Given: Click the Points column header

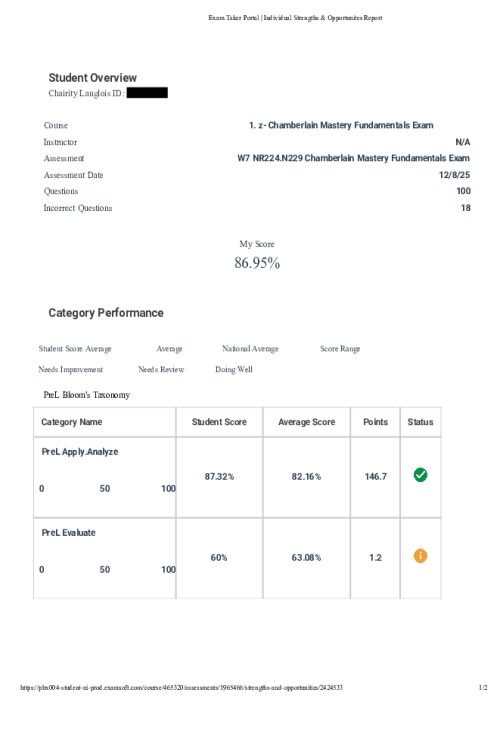Looking at the screenshot, I should point(375,422).
